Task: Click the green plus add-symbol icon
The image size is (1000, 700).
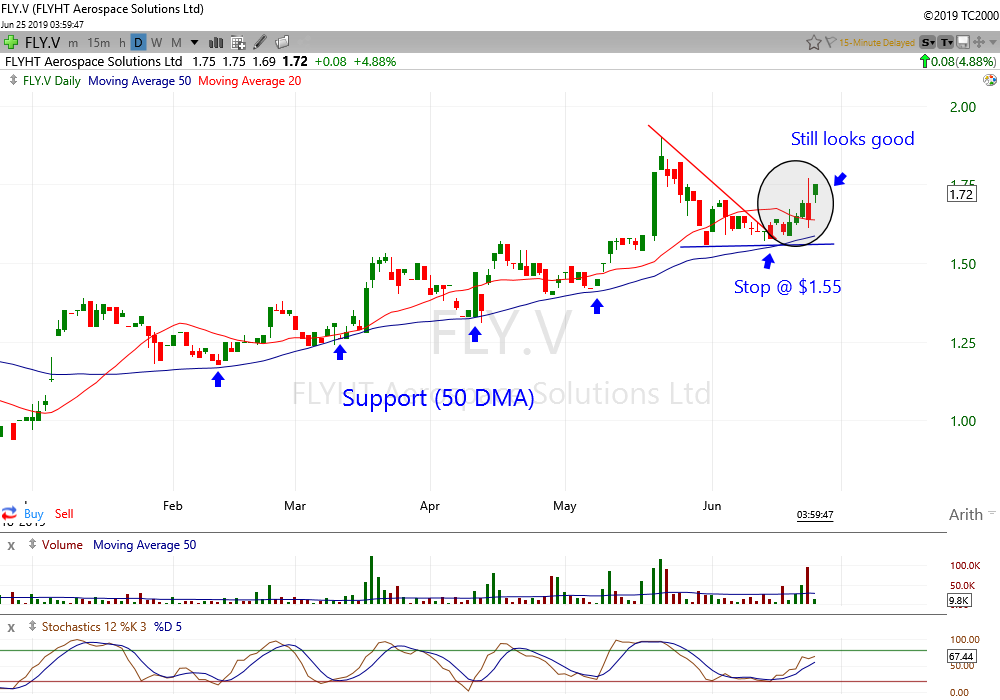Action: (10, 43)
